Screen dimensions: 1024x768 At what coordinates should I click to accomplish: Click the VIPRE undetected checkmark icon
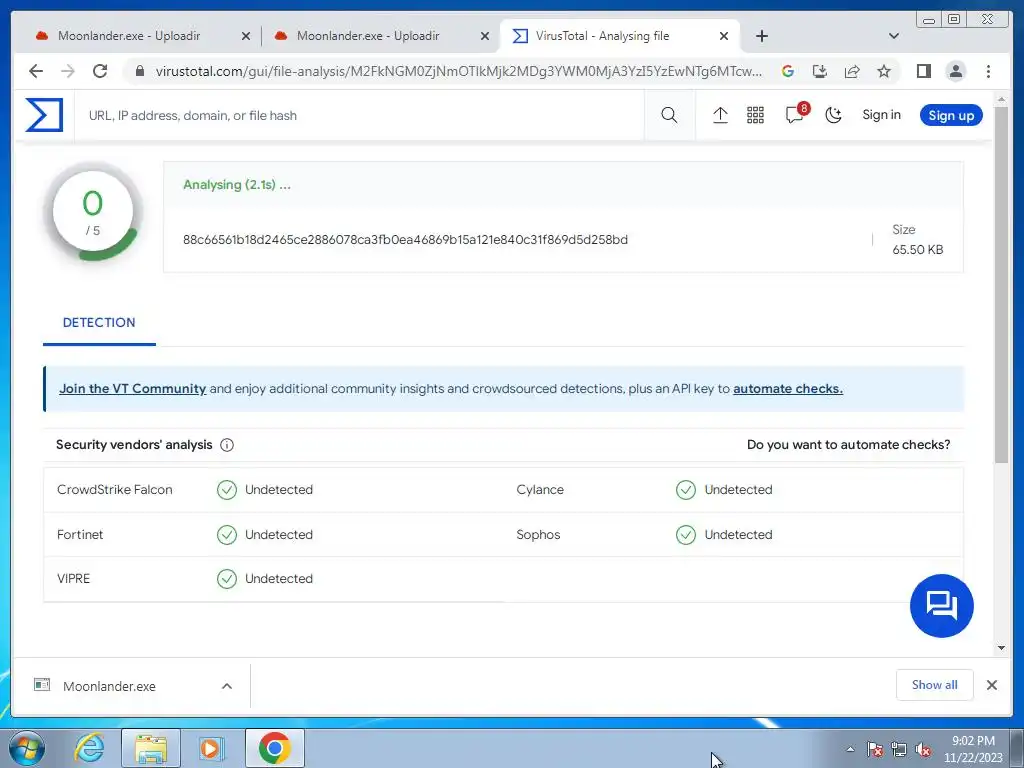pos(227,579)
